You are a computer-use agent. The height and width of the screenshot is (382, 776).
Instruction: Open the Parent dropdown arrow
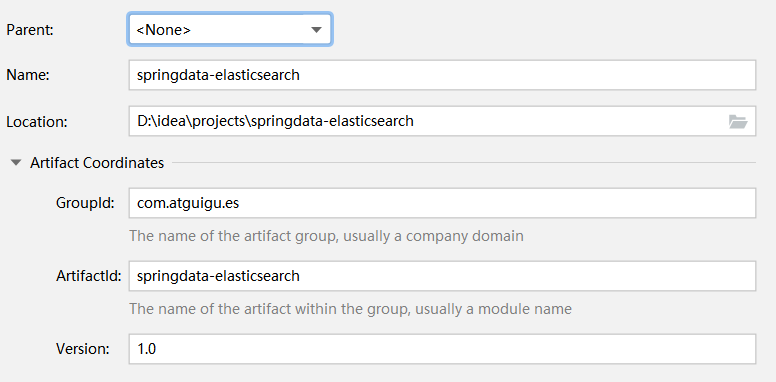click(x=316, y=30)
